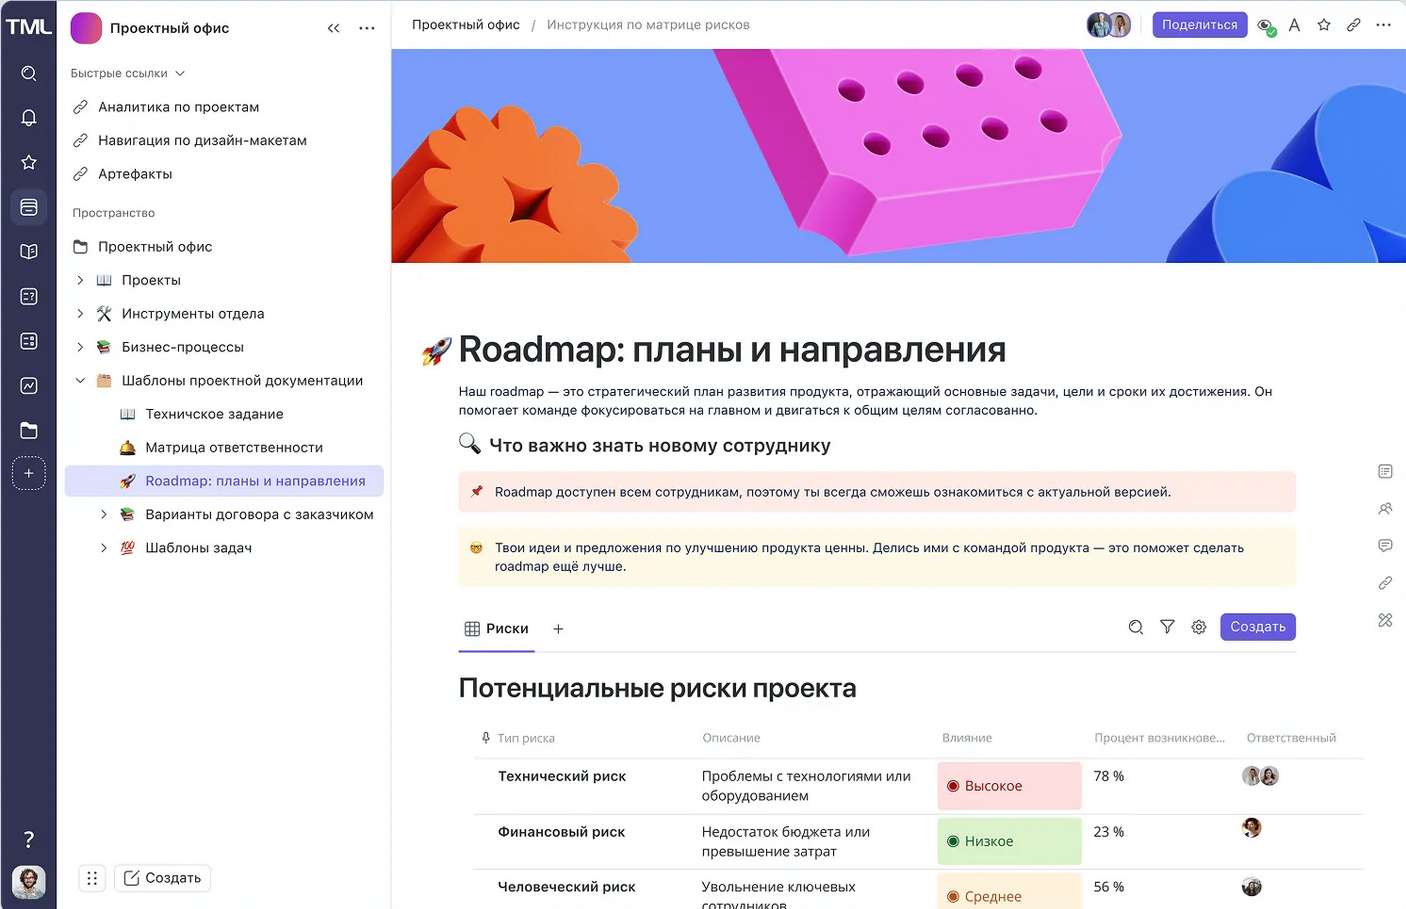Viewport: 1406px width, 909px height.
Task: Collapse Шаблоны проектной документации folder
Action: point(81,381)
